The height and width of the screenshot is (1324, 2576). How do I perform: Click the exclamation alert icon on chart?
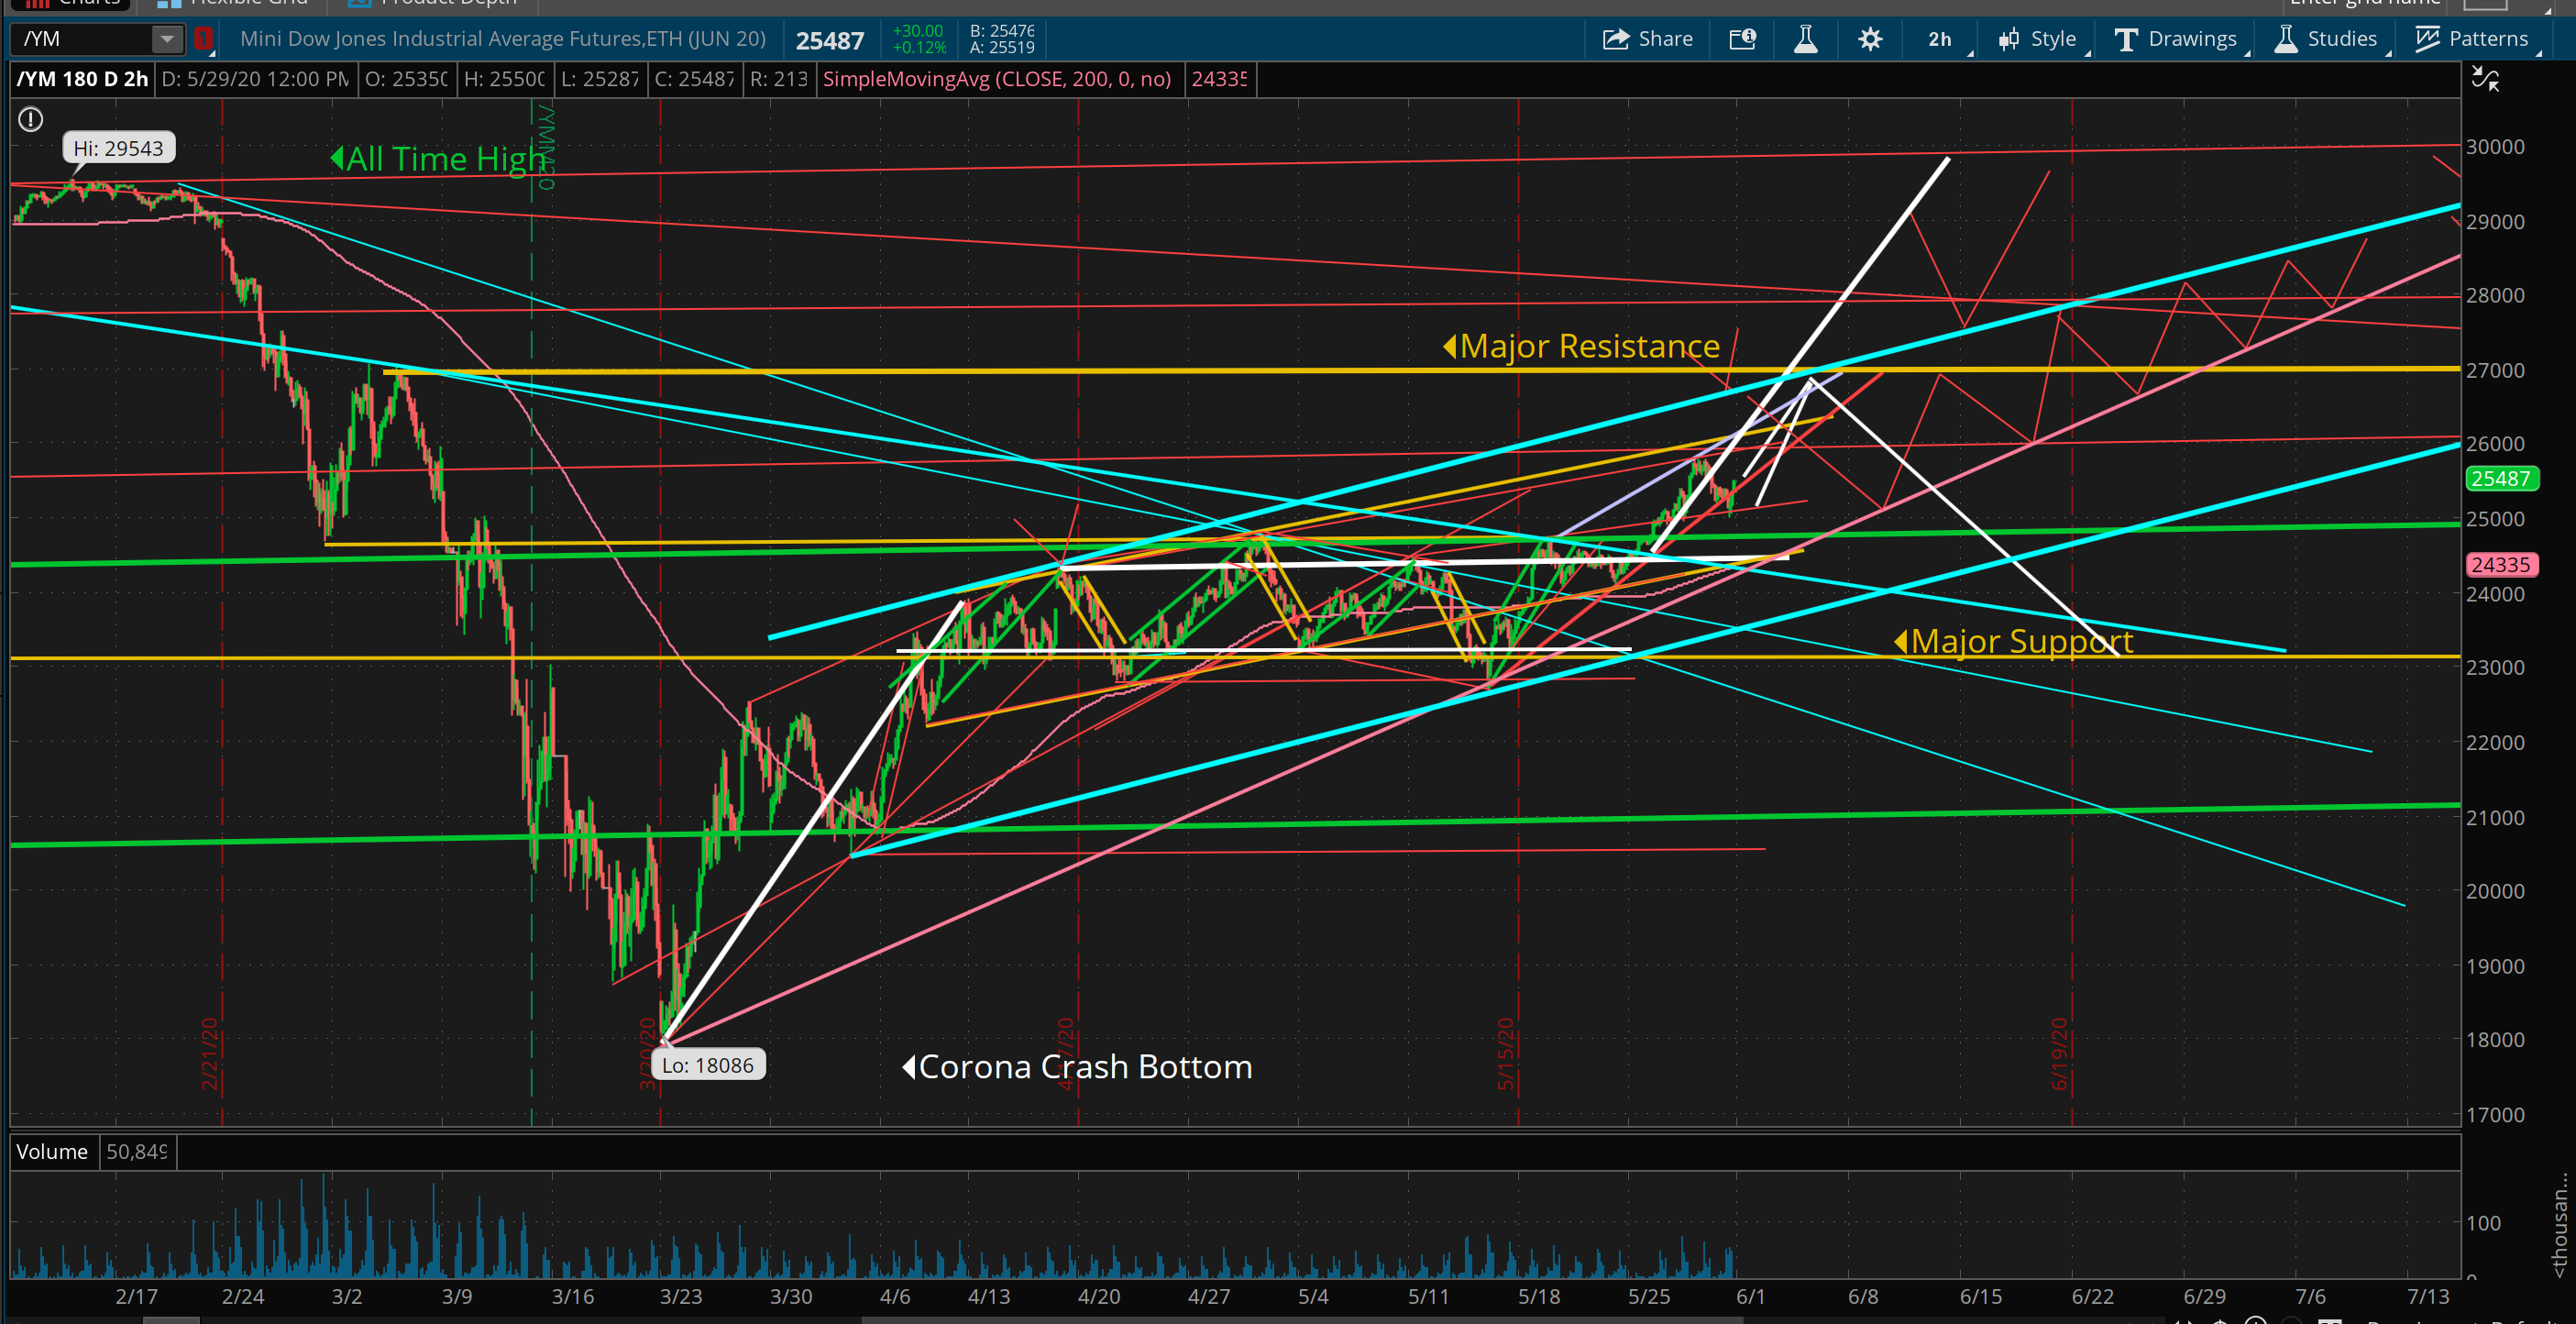31,120
